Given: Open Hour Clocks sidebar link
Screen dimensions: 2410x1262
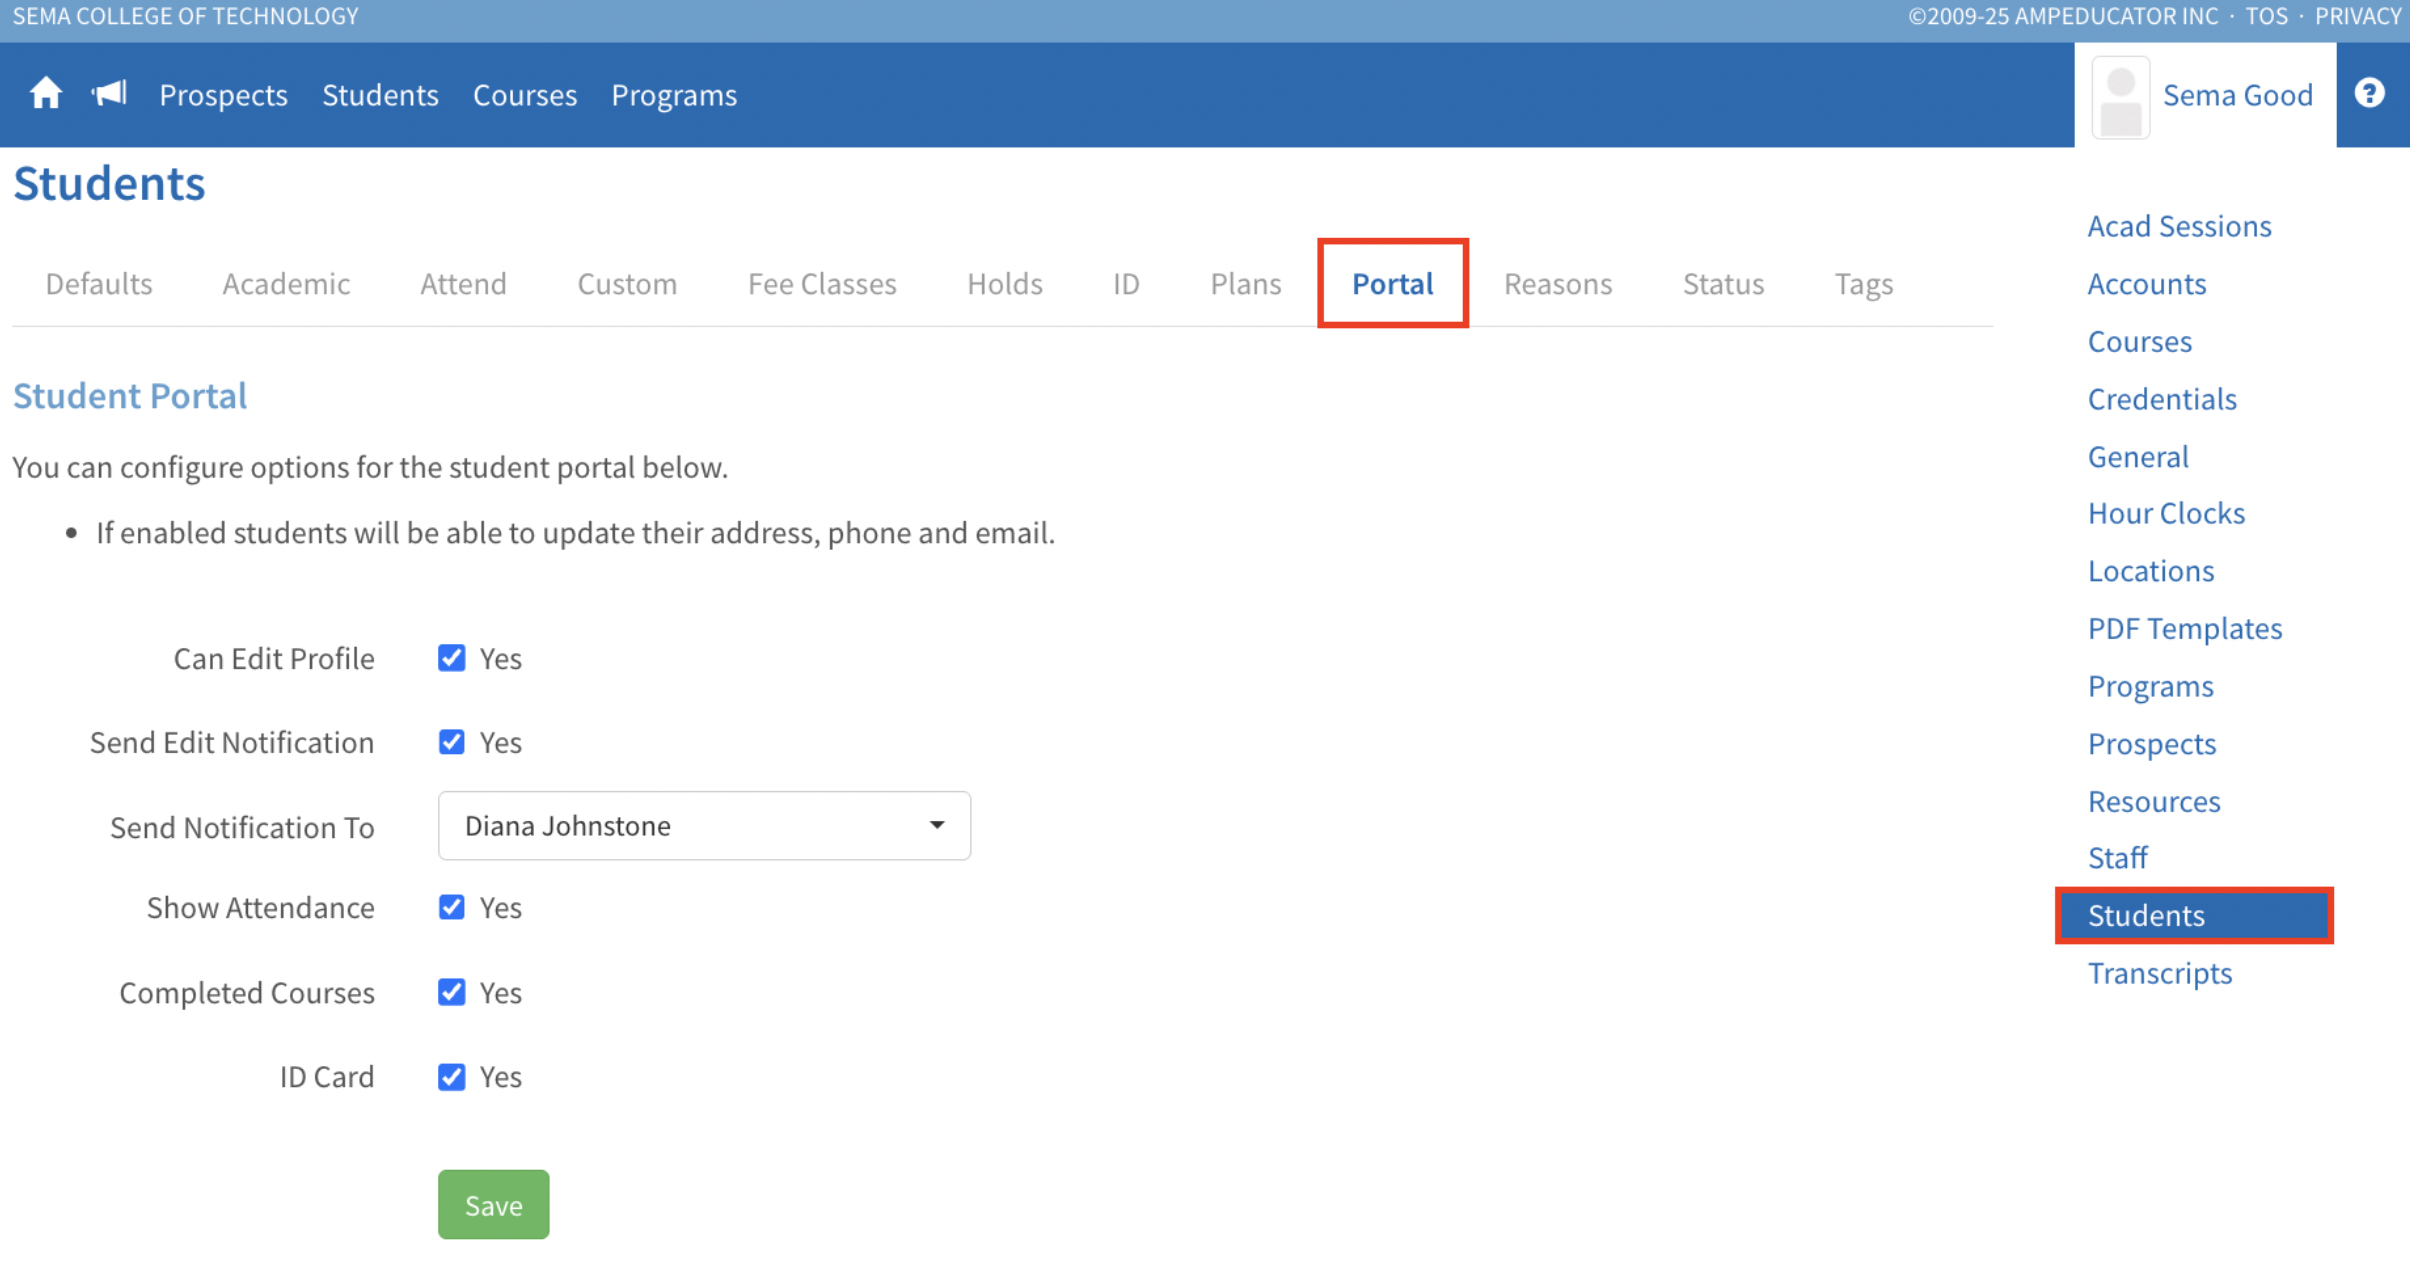Looking at the screenshot, I should (x=2166, y=513).
